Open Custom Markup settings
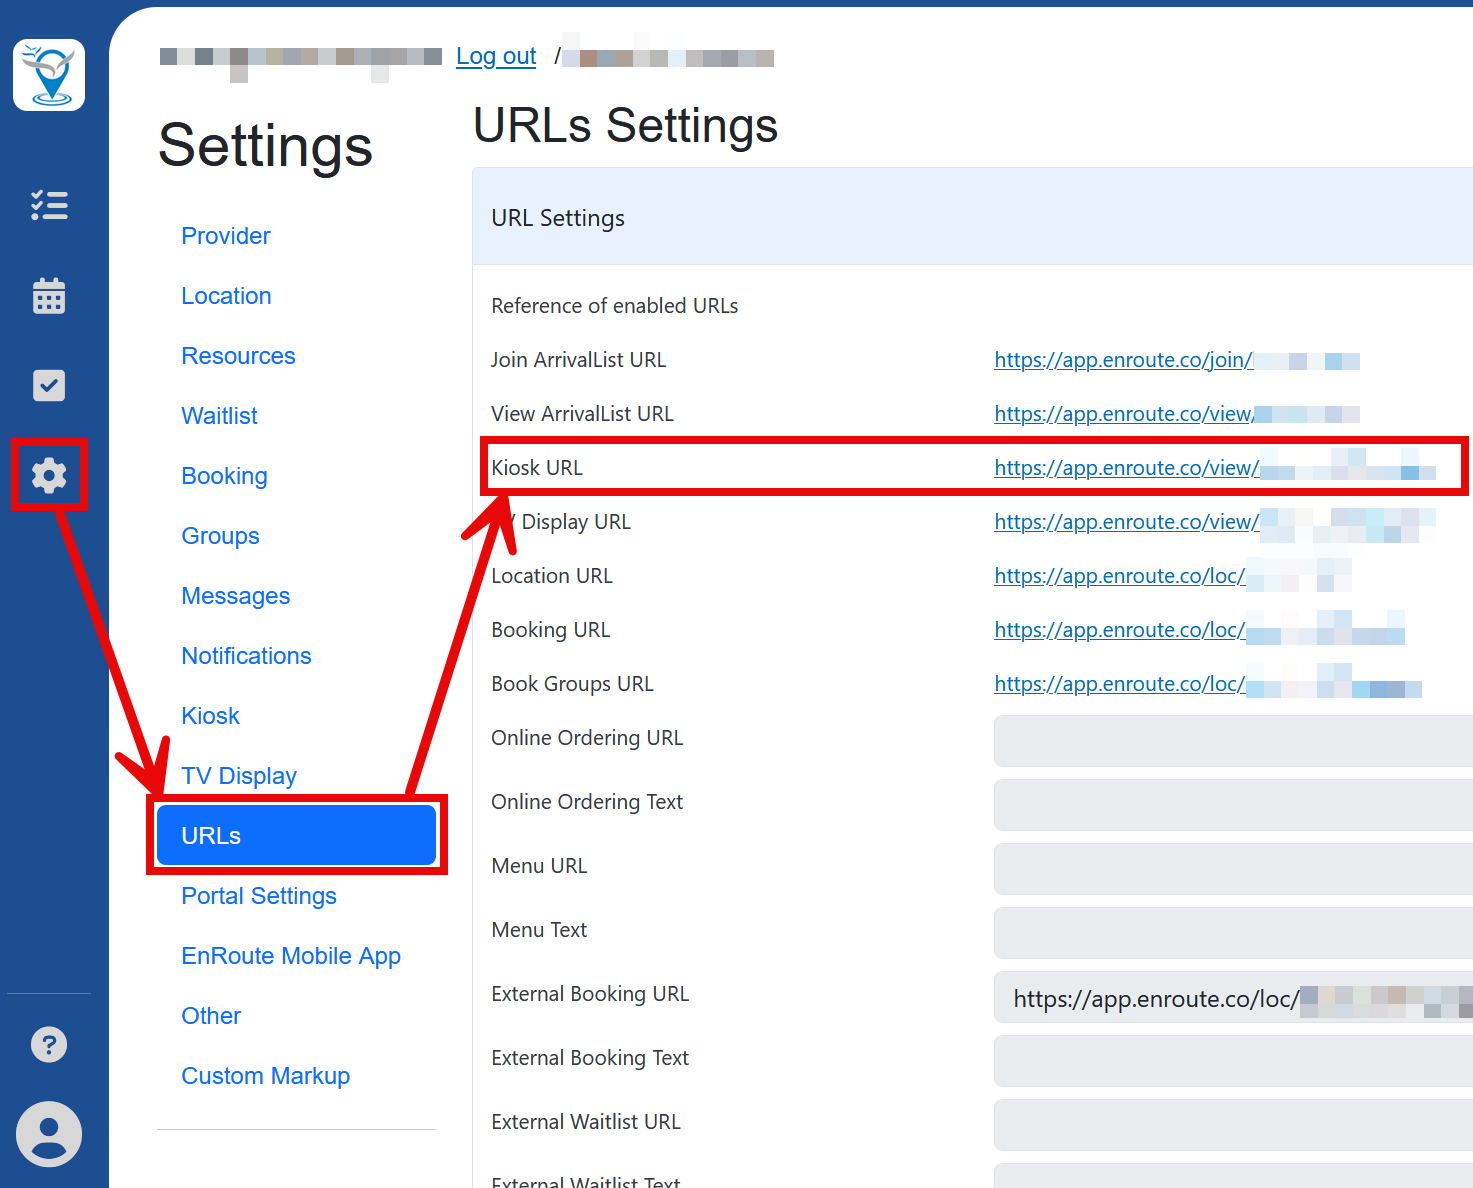Viewport: 1473px width, 1188px height. [x=265, y=1076]
